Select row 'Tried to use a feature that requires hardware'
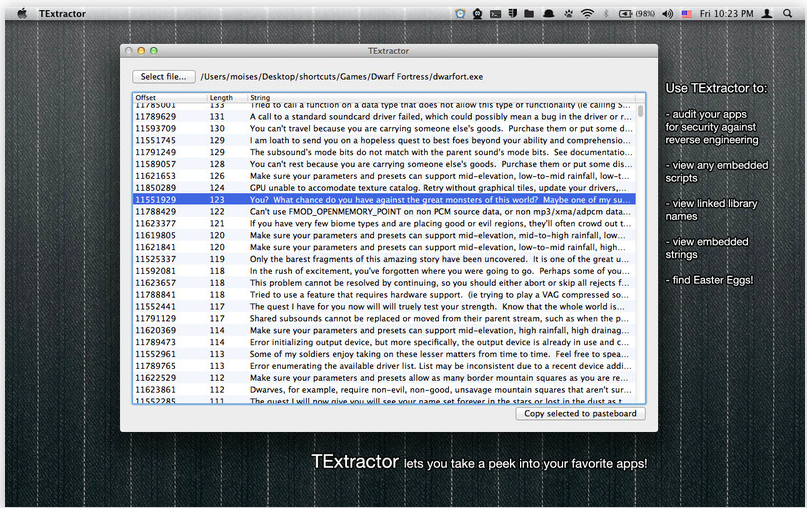Image resolution: width=807 pixels, height=508 pixels. pyautogui.click(x=384, y=294)
